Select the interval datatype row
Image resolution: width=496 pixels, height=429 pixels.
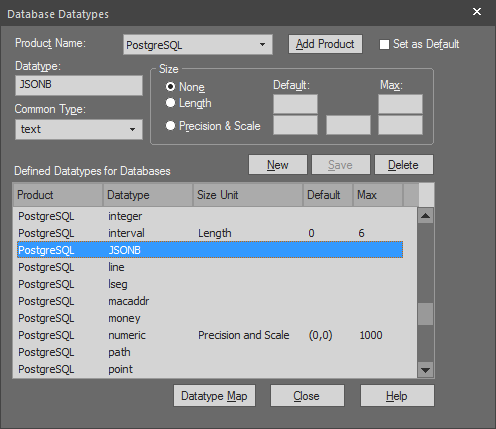pos(210,233)
